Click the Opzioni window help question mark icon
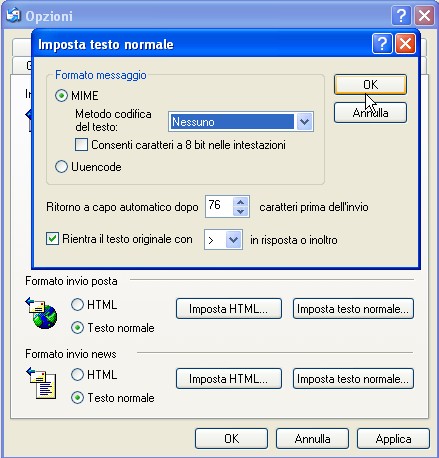 click(x=401, y=15)
